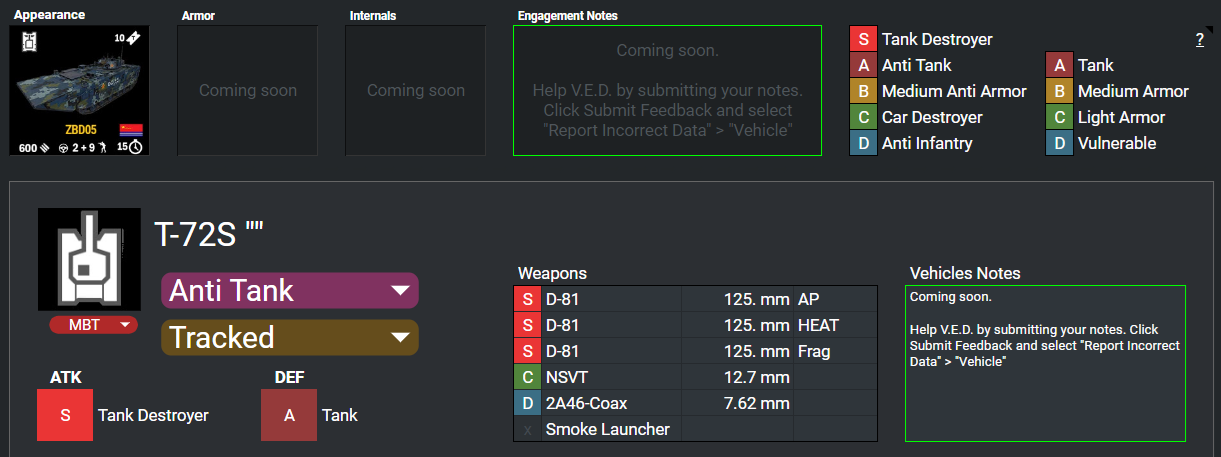Toggle the Smoke Launcher x marker
Image resolution: width=1221 pixels, height=457 pixels.
(527, 429)
